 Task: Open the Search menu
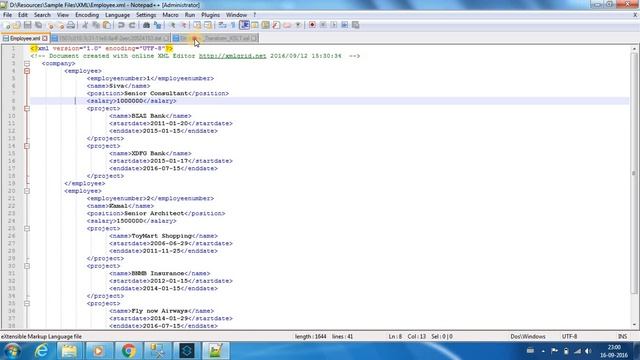[42, 15]
